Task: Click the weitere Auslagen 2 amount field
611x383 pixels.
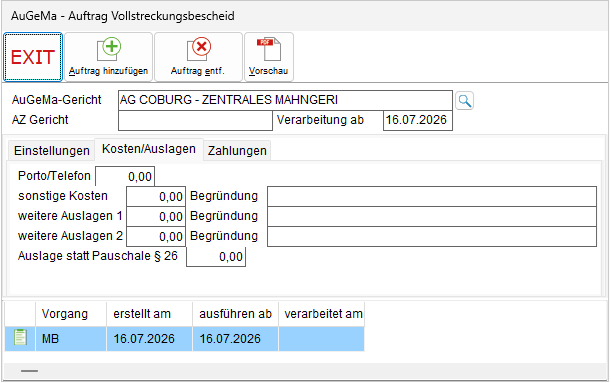Action: [x=156, y=237]
